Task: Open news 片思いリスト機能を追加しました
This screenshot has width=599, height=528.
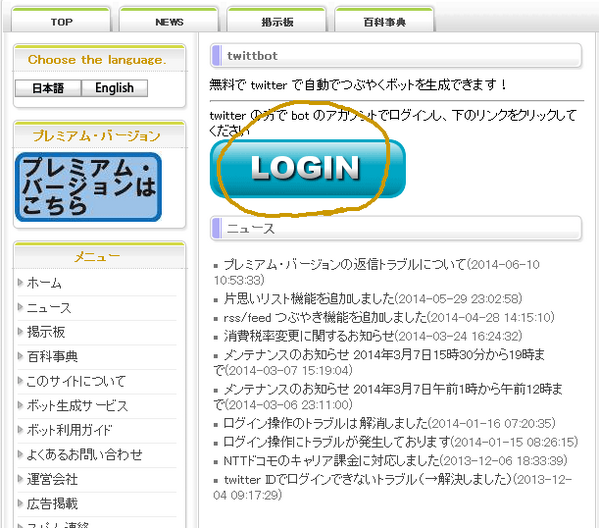Action: 309,298
